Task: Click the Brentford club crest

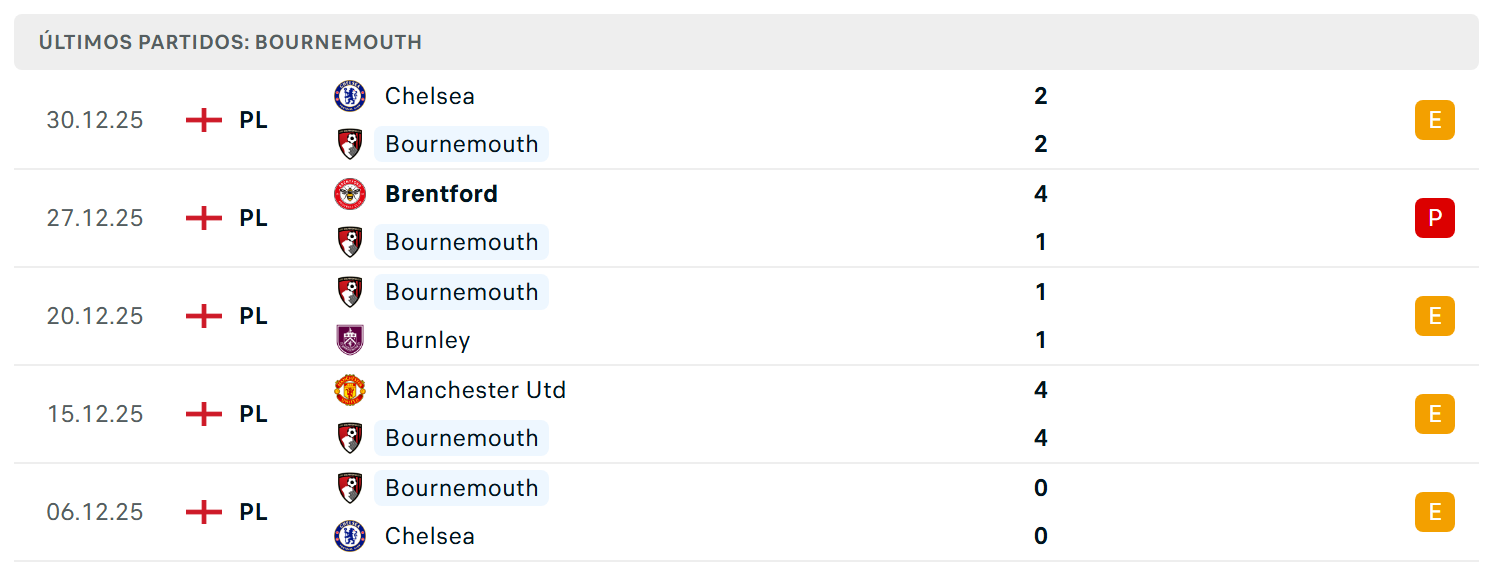Action: (x=350, y=194)
